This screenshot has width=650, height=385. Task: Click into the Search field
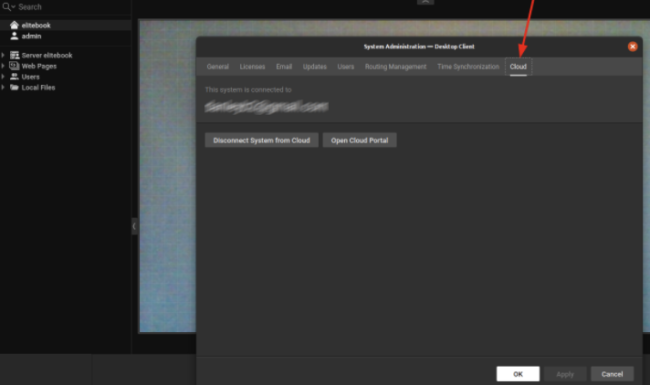click(x=70, y=7)
